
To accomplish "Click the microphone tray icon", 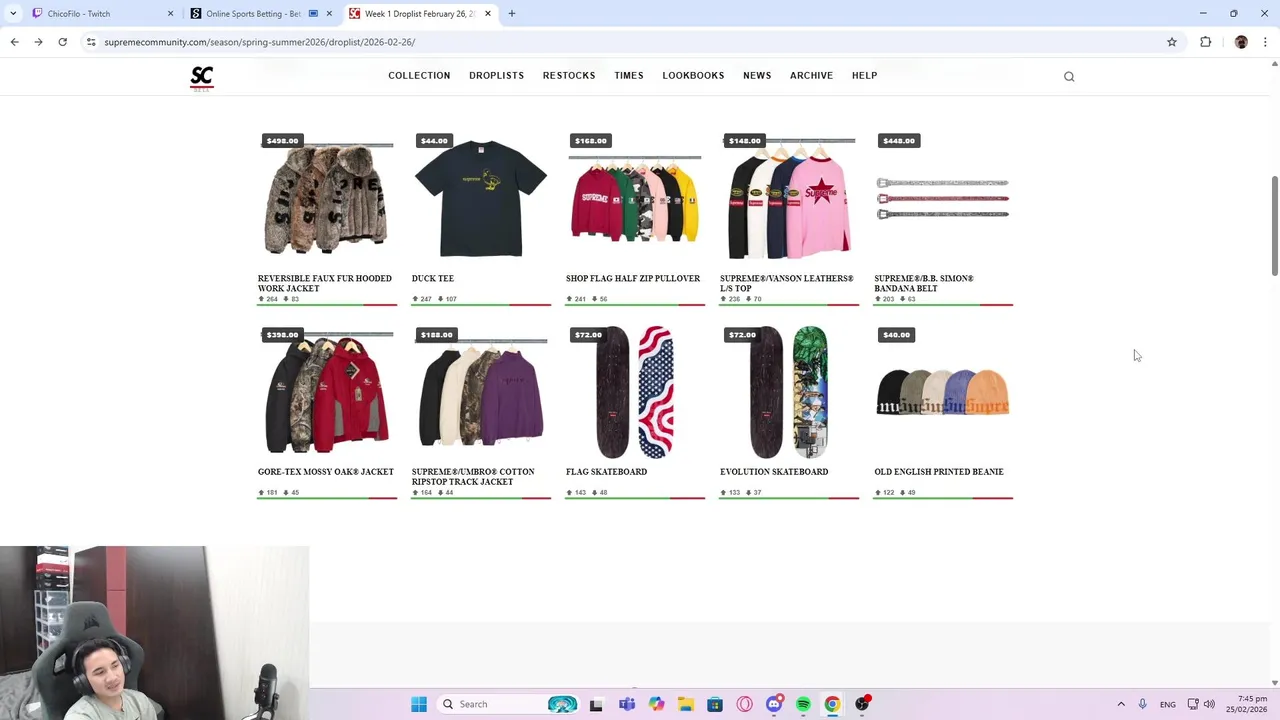I will coord(1142,704).
